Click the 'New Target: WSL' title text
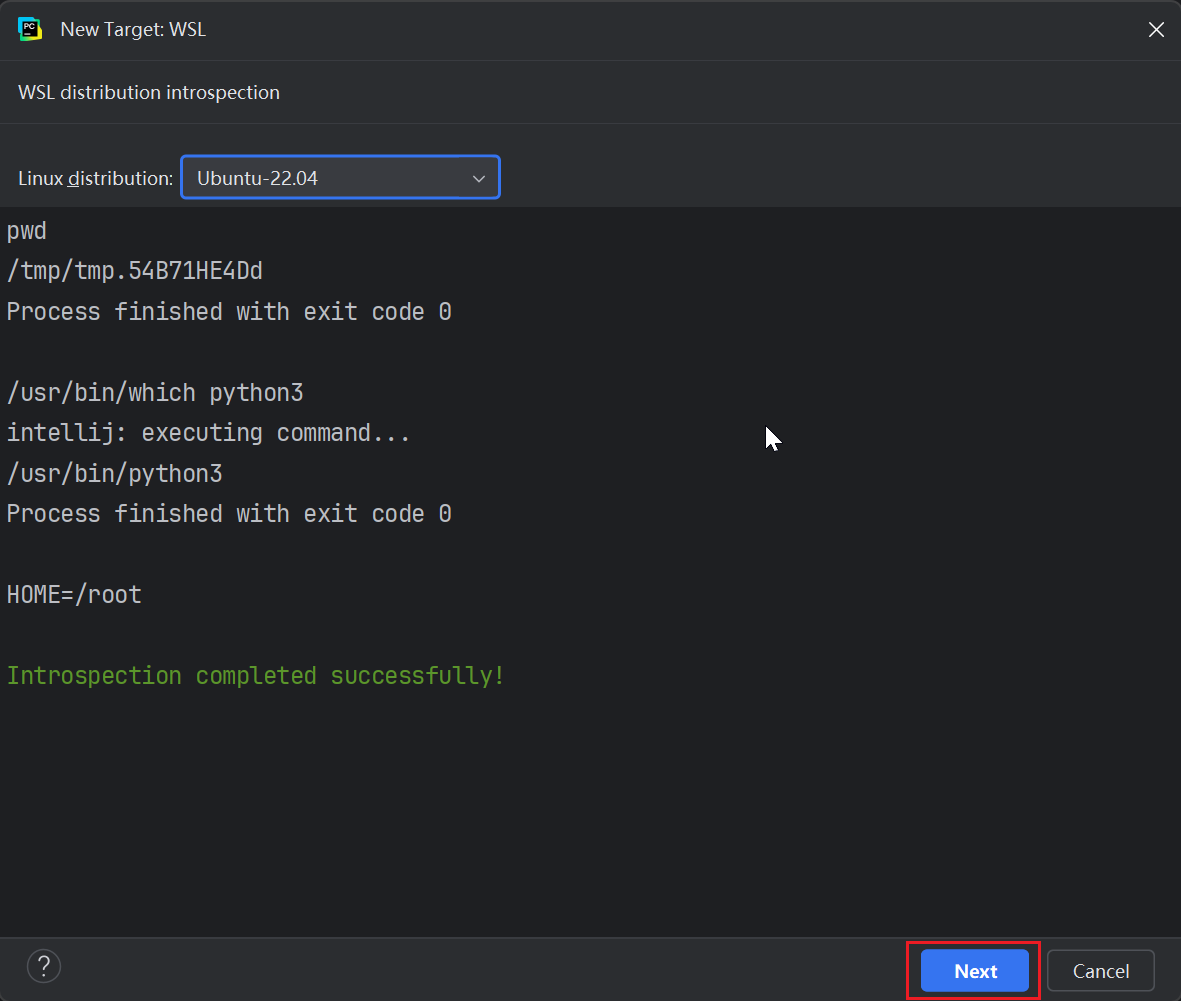 coord(133,29)
